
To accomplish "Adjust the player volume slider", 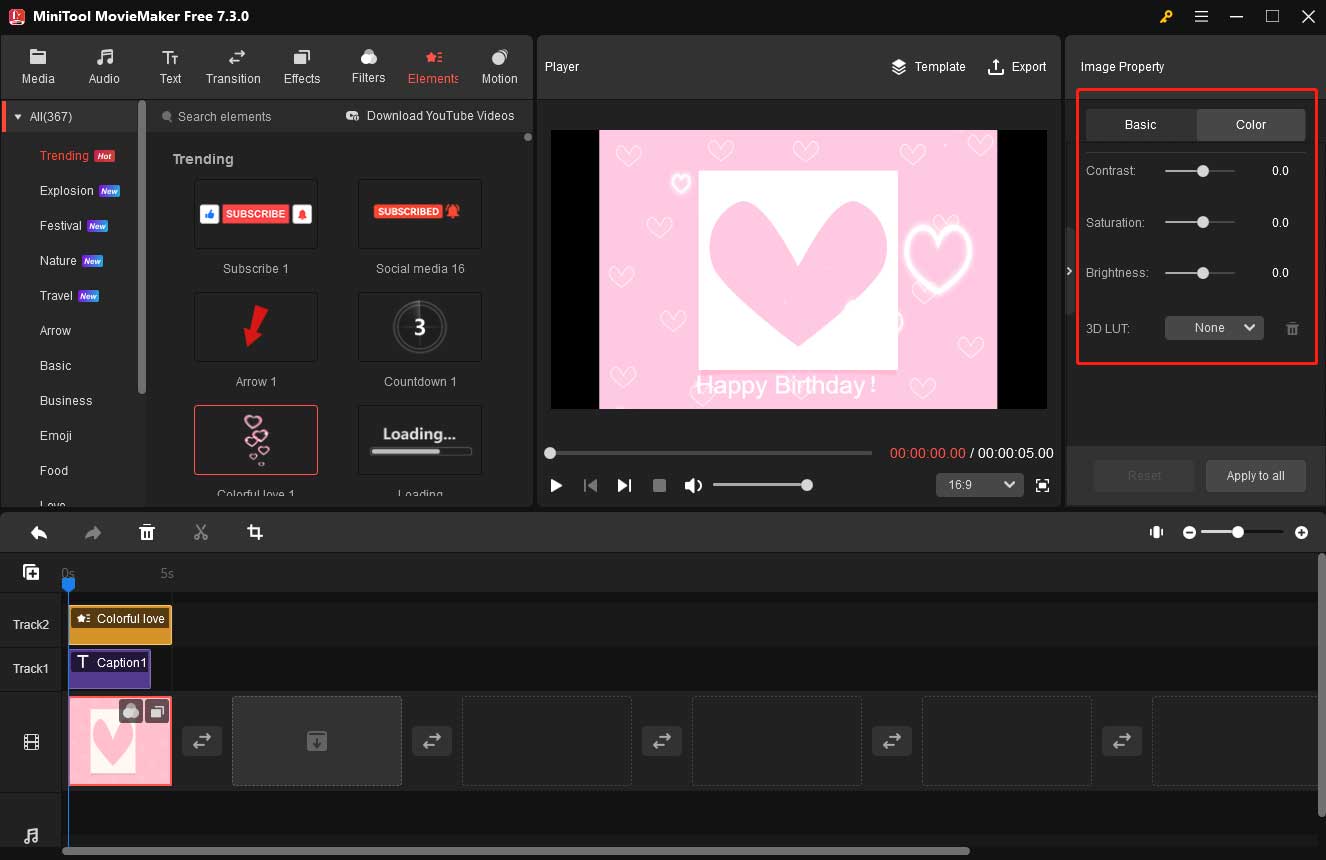I will click(762, 485).
